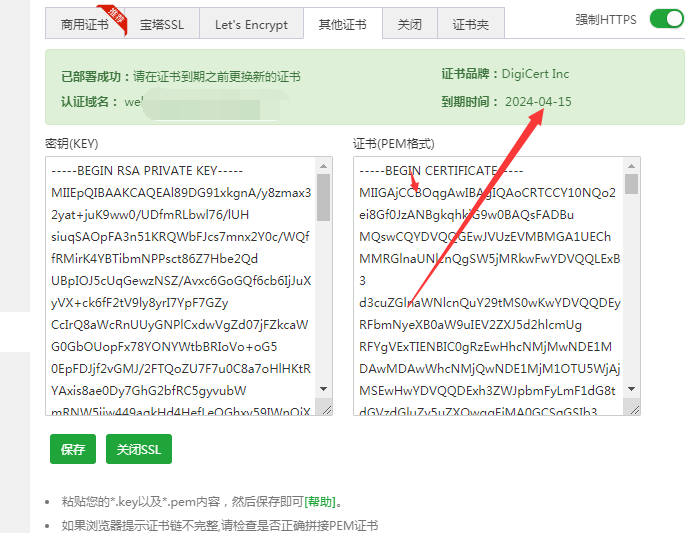Select the Let's Encrypt tab
This screenshot has width=689, height=533.
coord(251,25)
